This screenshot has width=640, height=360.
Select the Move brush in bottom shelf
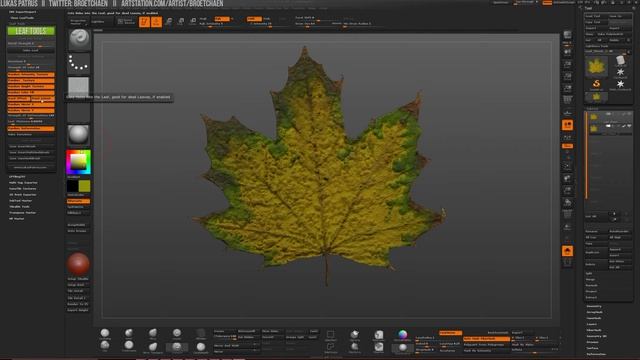153,333
